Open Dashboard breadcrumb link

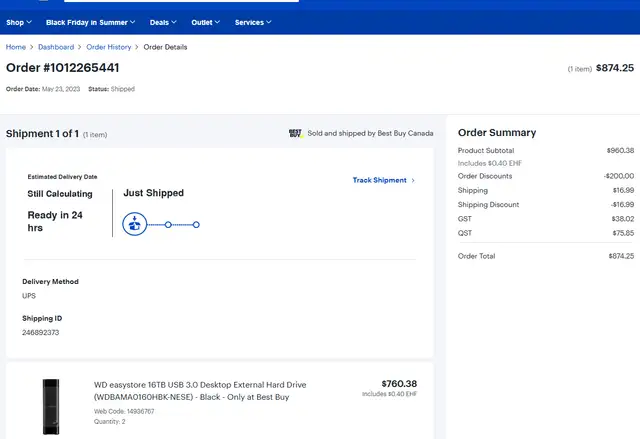pyautogui.click(x=56, y=47)
